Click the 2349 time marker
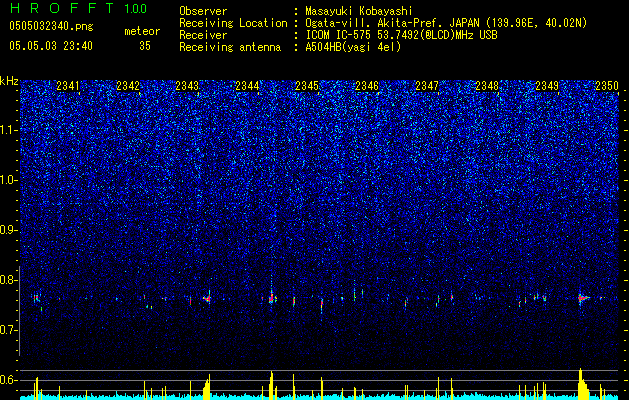629x400 pixels. (x=547, y=86)
